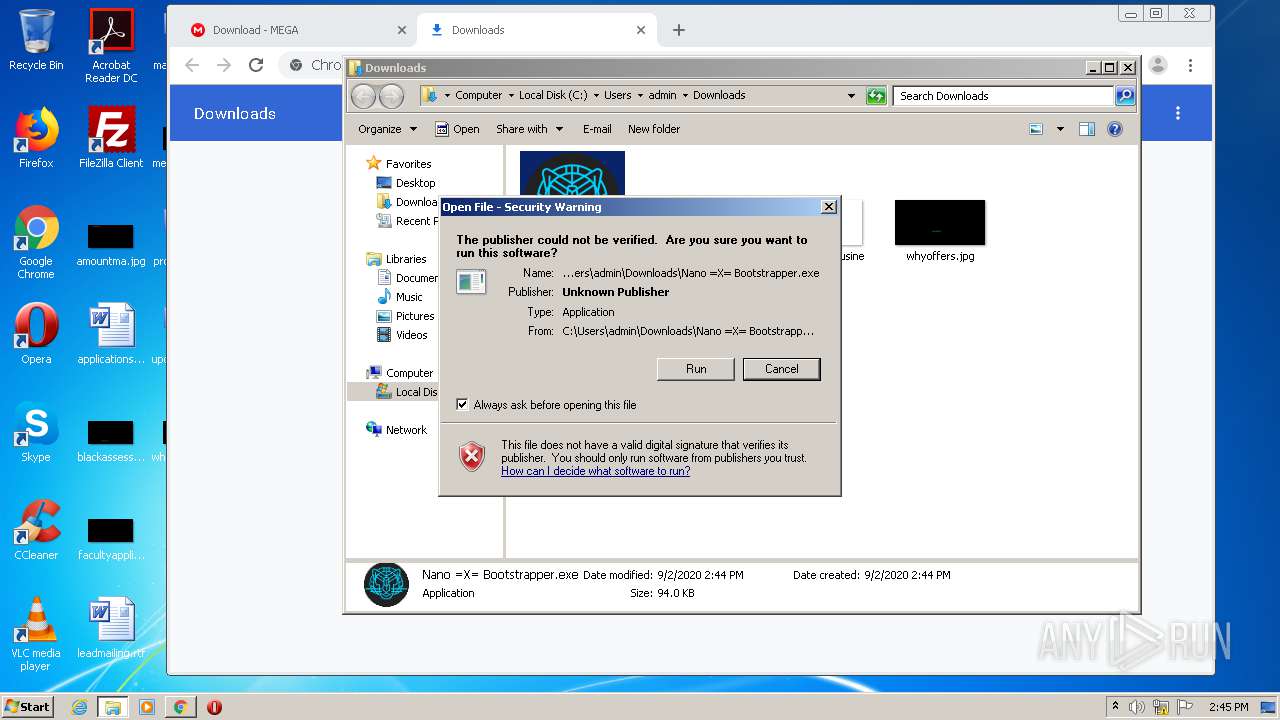Close the Open File Security Warning dialog
The width and height of the screenshot is (1280, 720).
(828, 207)
